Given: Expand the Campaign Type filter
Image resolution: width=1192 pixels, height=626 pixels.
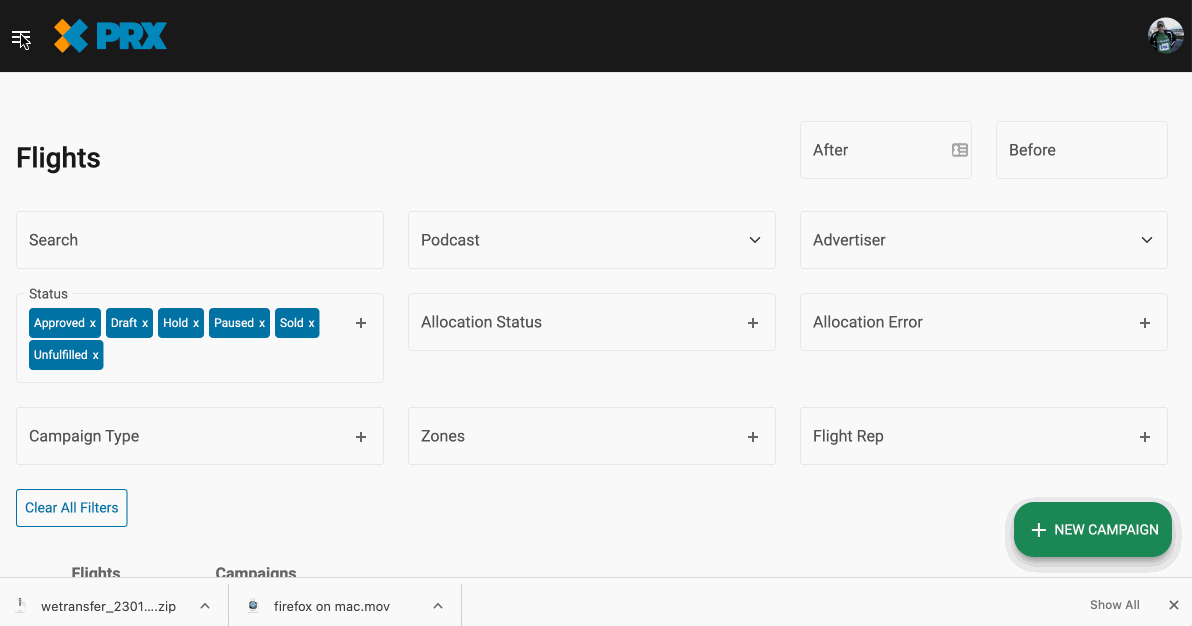Looking at the screenshot, I should pyautogui.click(x=361, y=437).
